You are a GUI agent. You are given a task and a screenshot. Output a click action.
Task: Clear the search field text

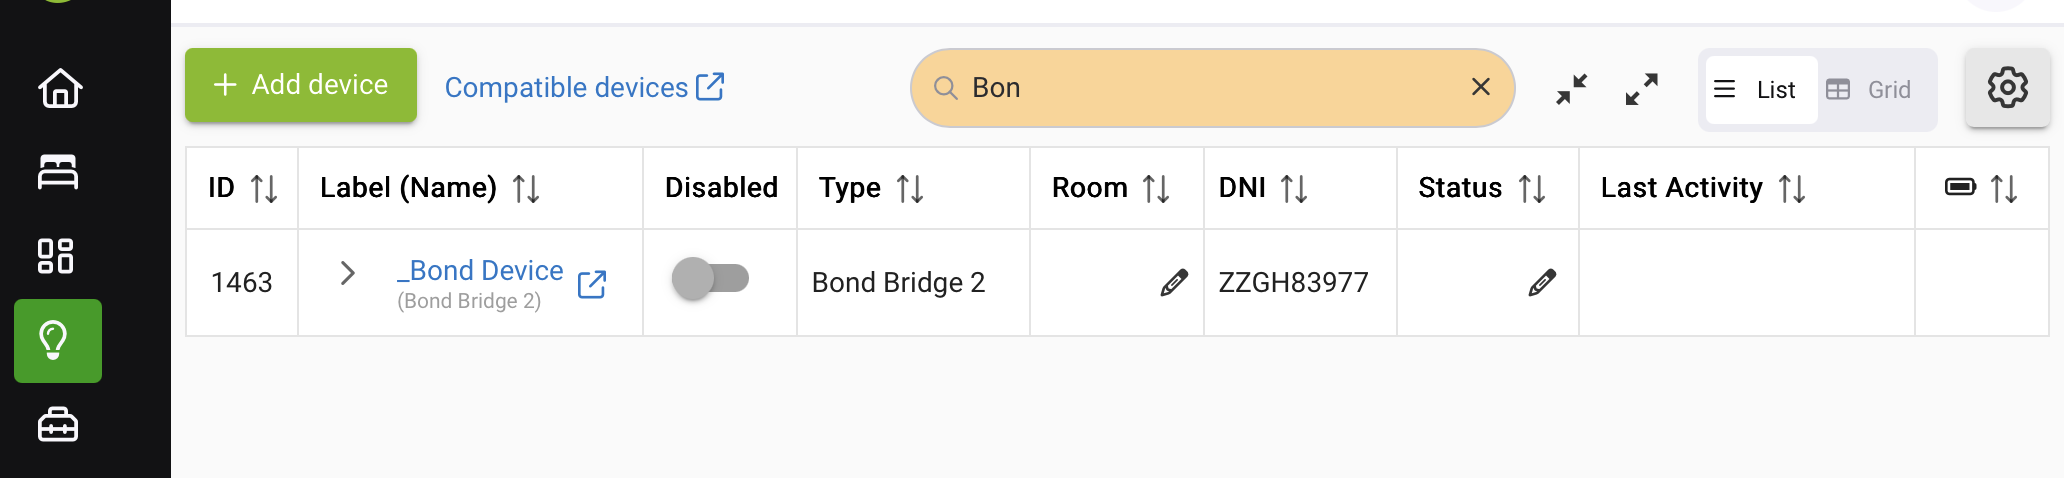pos(1481,87)
